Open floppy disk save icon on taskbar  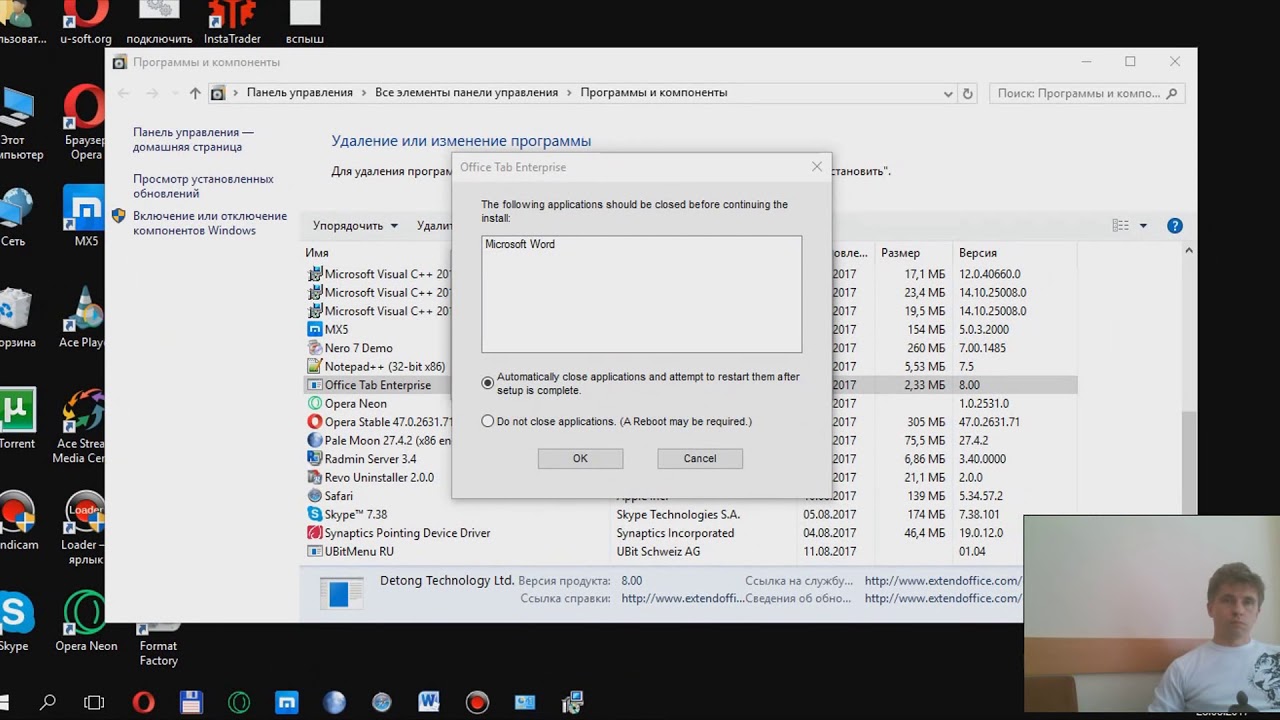190,702
